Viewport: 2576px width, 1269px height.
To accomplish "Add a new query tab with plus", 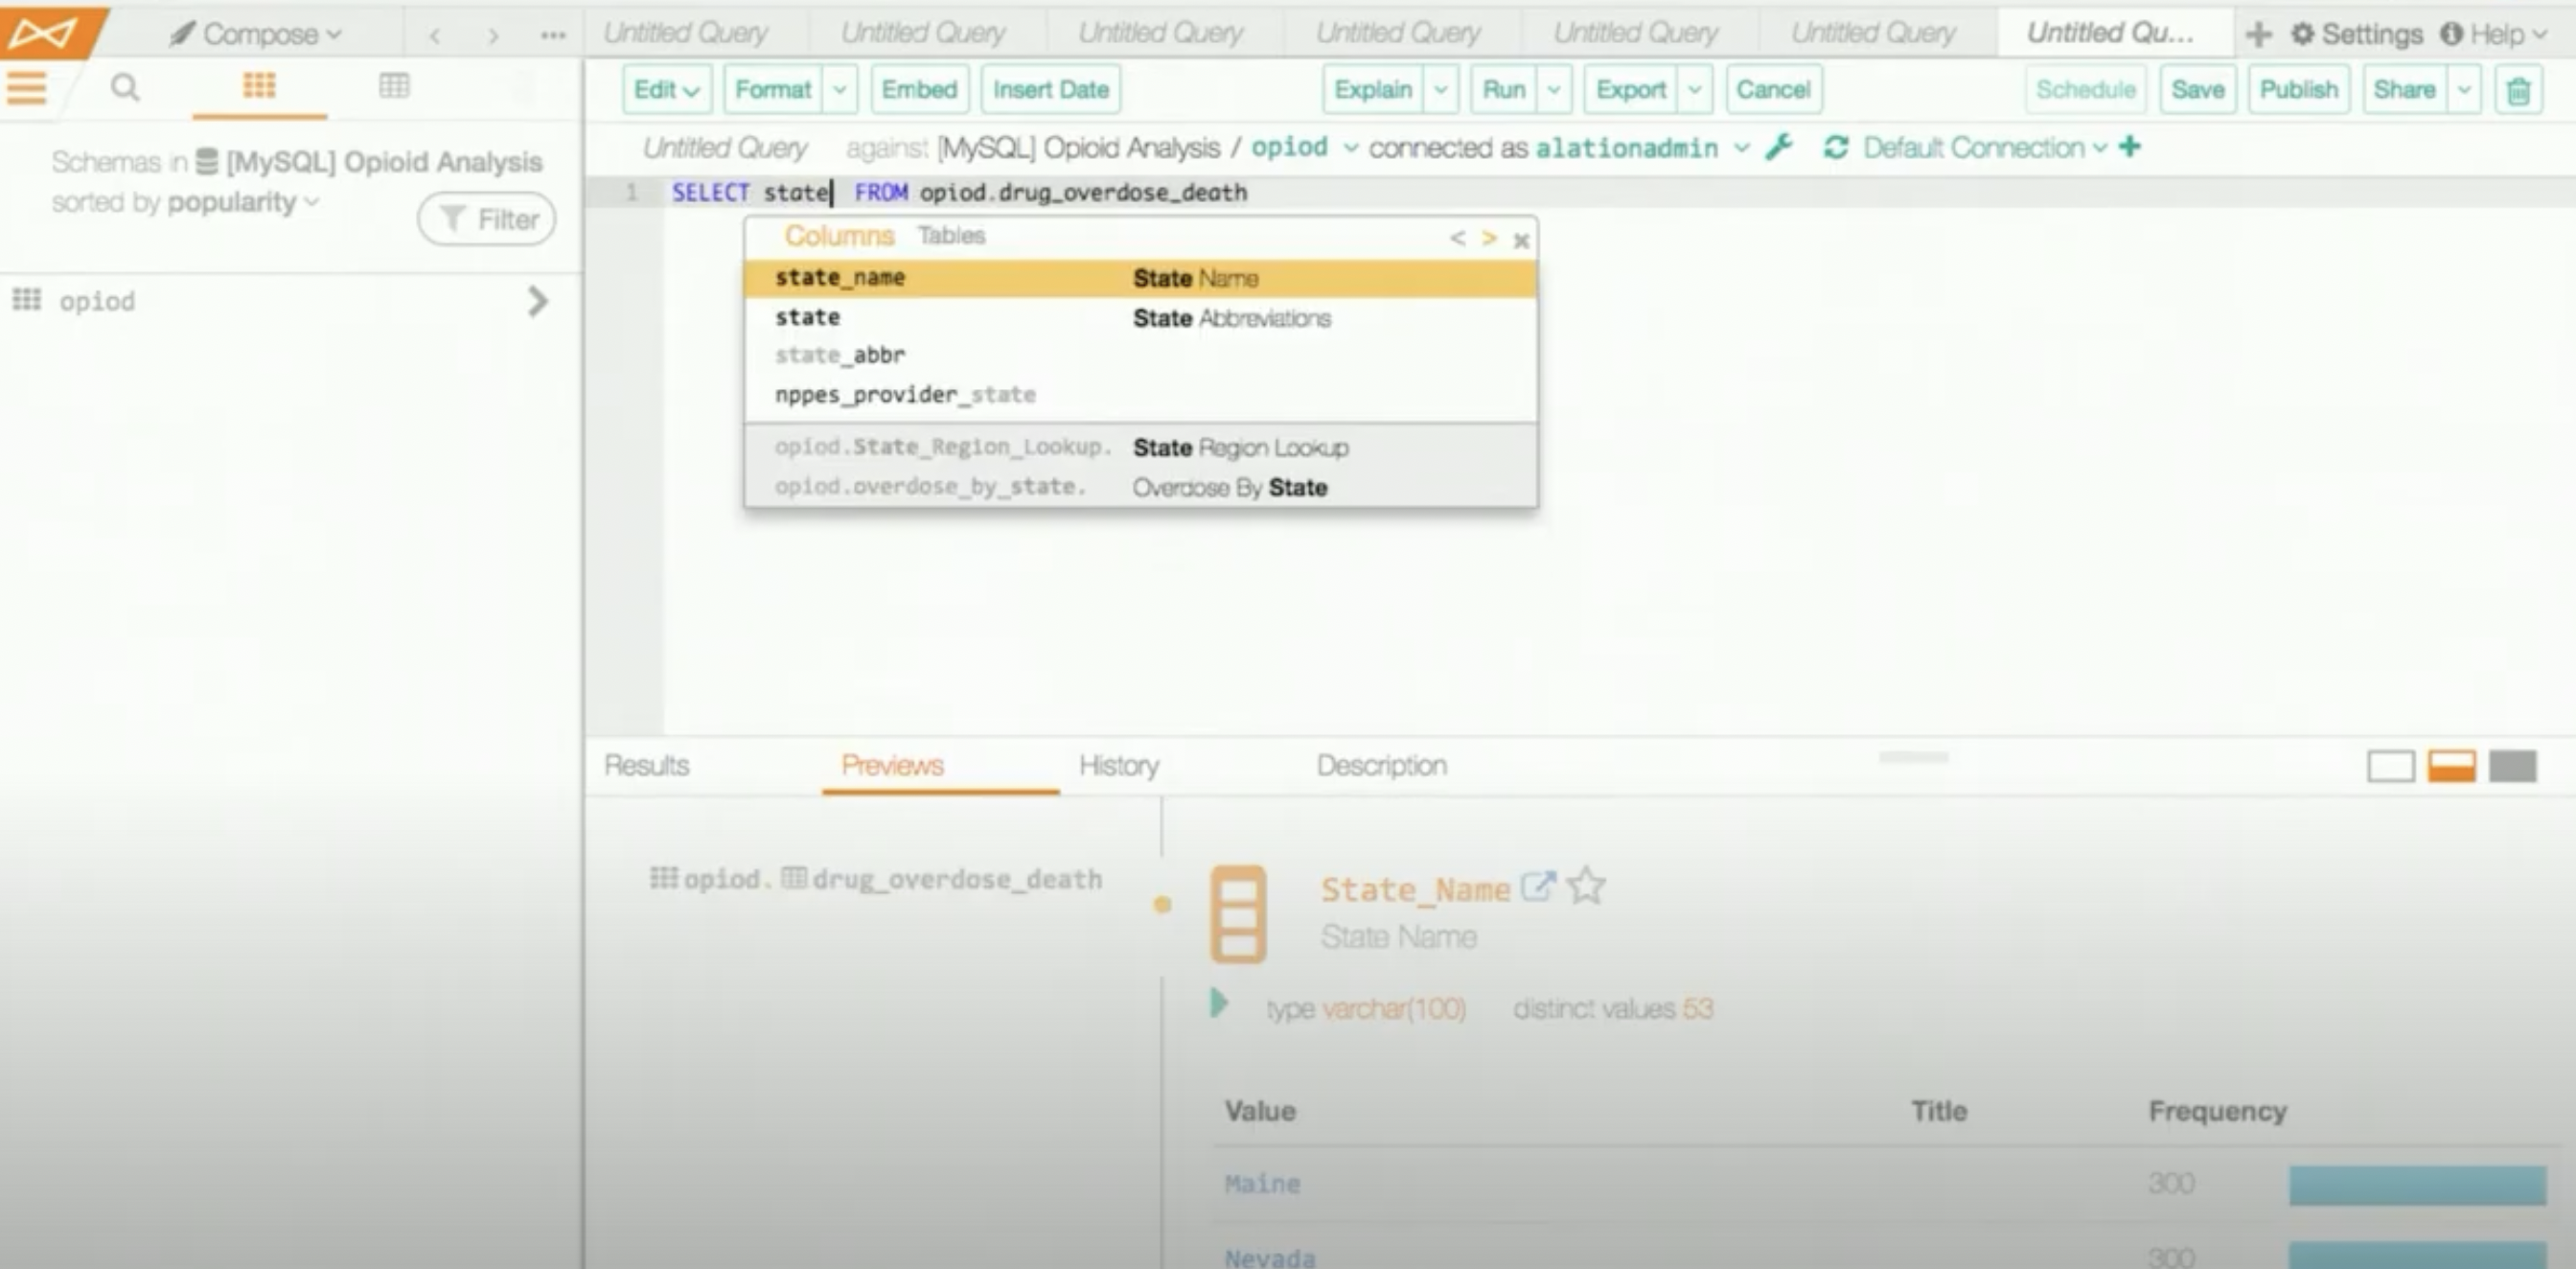I will tap(2258, 34).
